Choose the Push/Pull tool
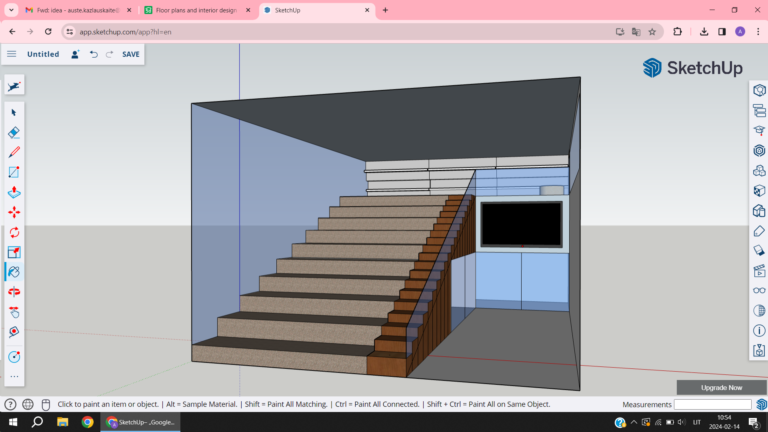 [x=14, y=192]
